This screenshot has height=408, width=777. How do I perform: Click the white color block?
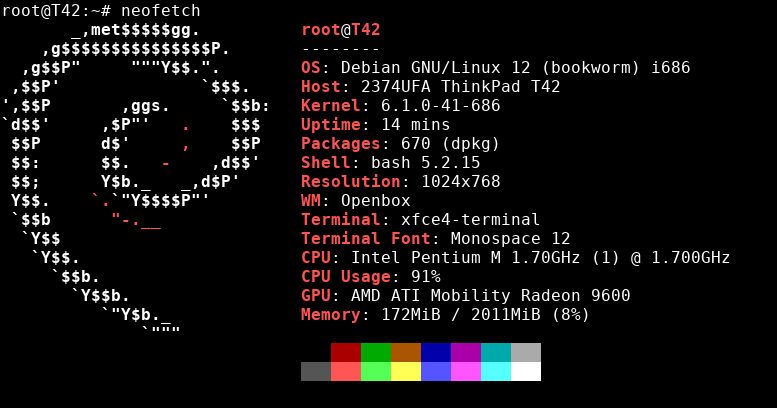[x=526, y=371]
